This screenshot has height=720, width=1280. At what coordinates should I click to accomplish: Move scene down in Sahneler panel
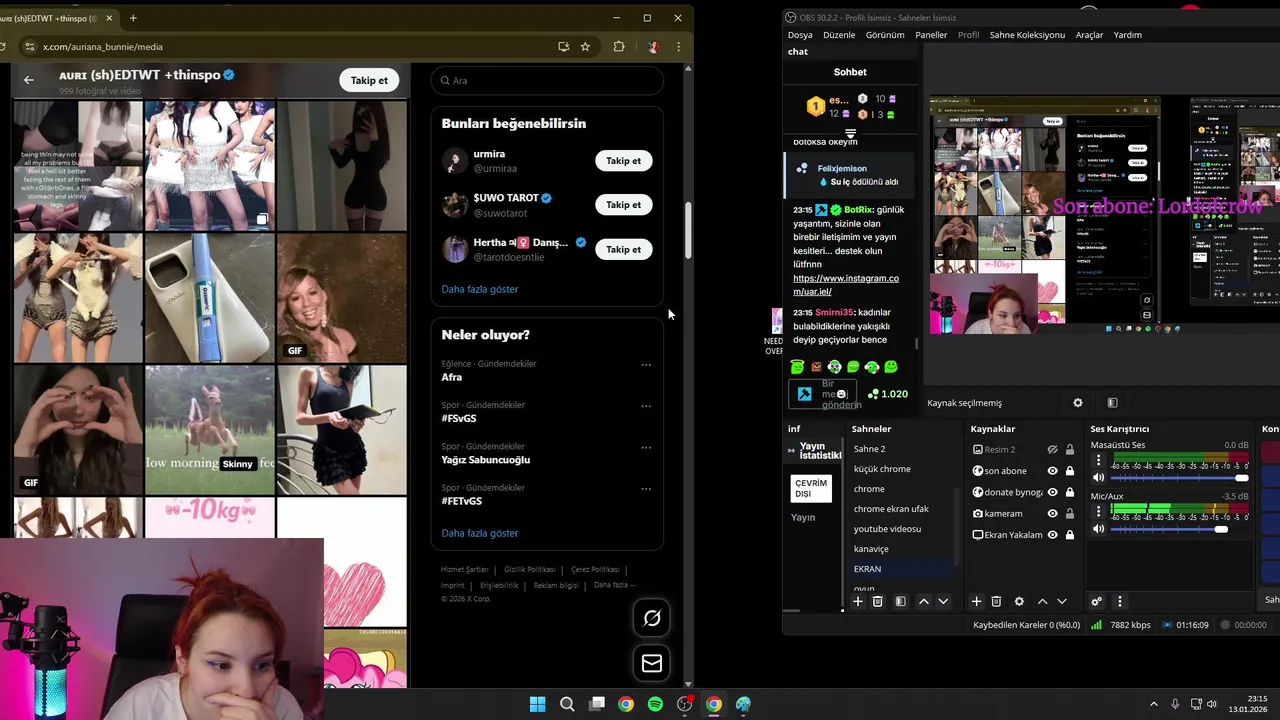(942, 601)
